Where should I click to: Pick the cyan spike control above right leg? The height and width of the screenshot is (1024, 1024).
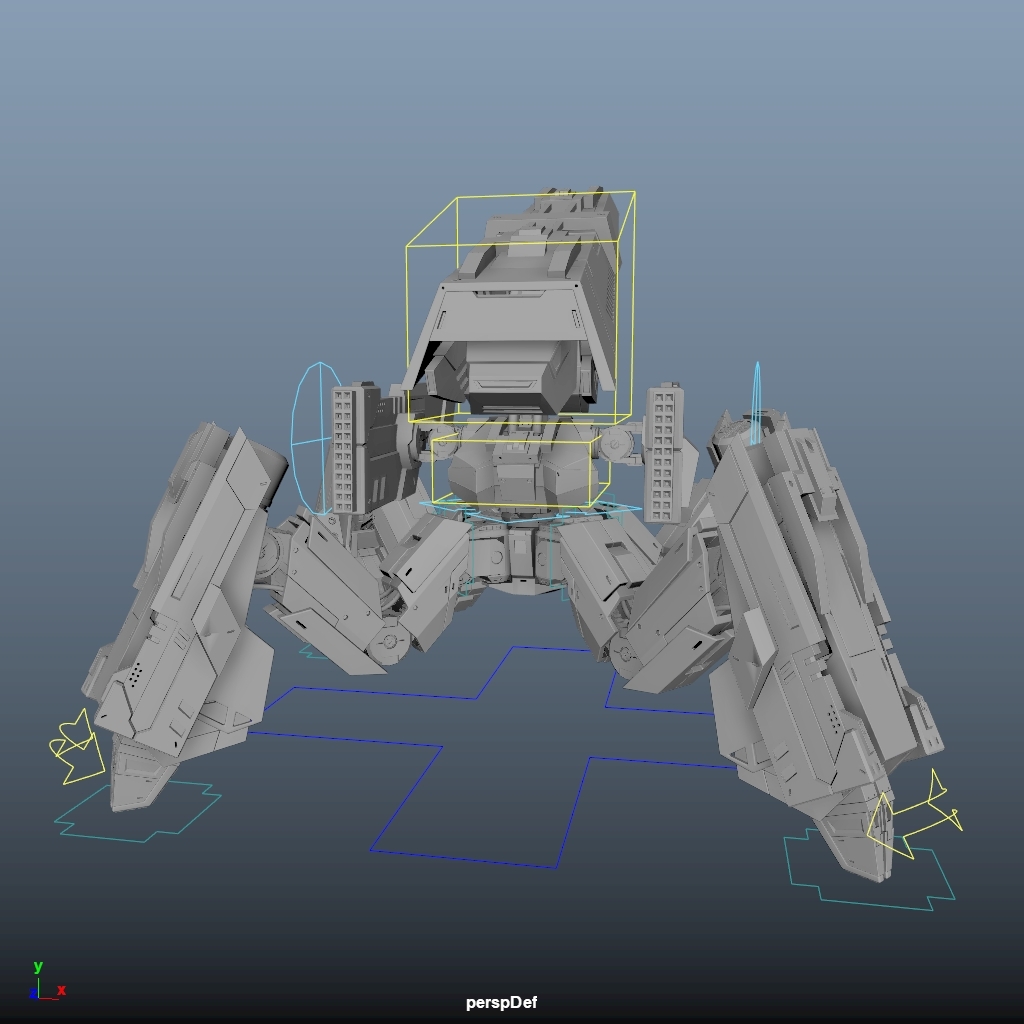tap(757, 403)
